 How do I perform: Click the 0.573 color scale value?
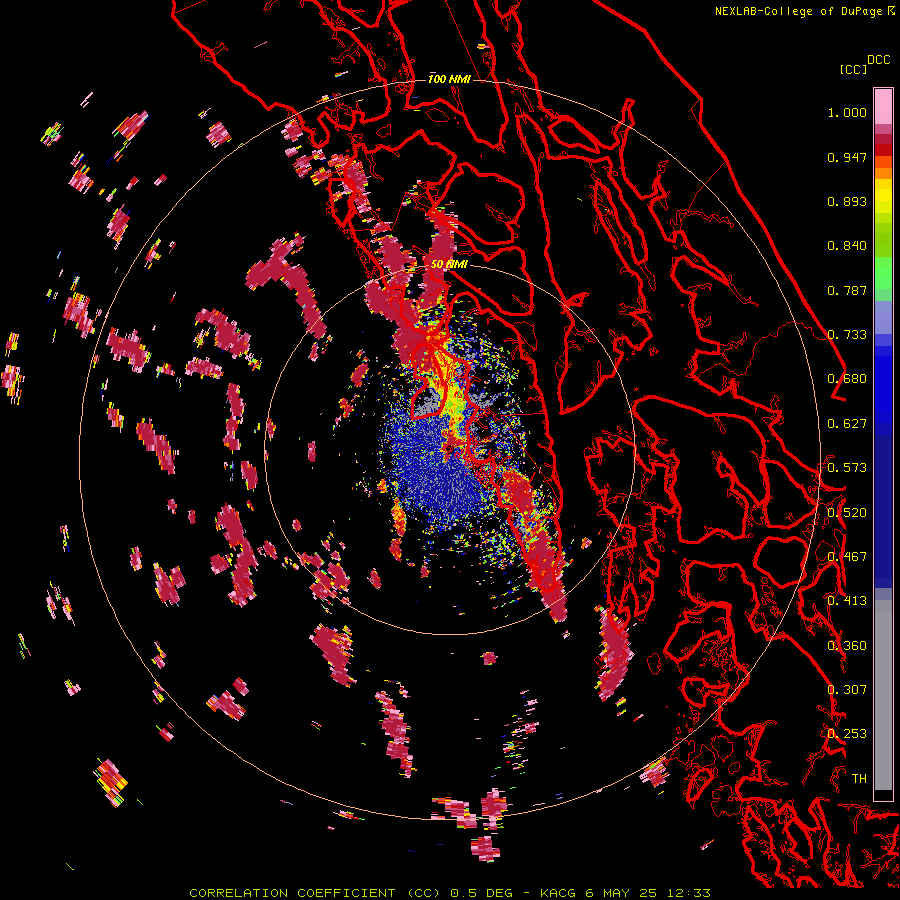847,468
